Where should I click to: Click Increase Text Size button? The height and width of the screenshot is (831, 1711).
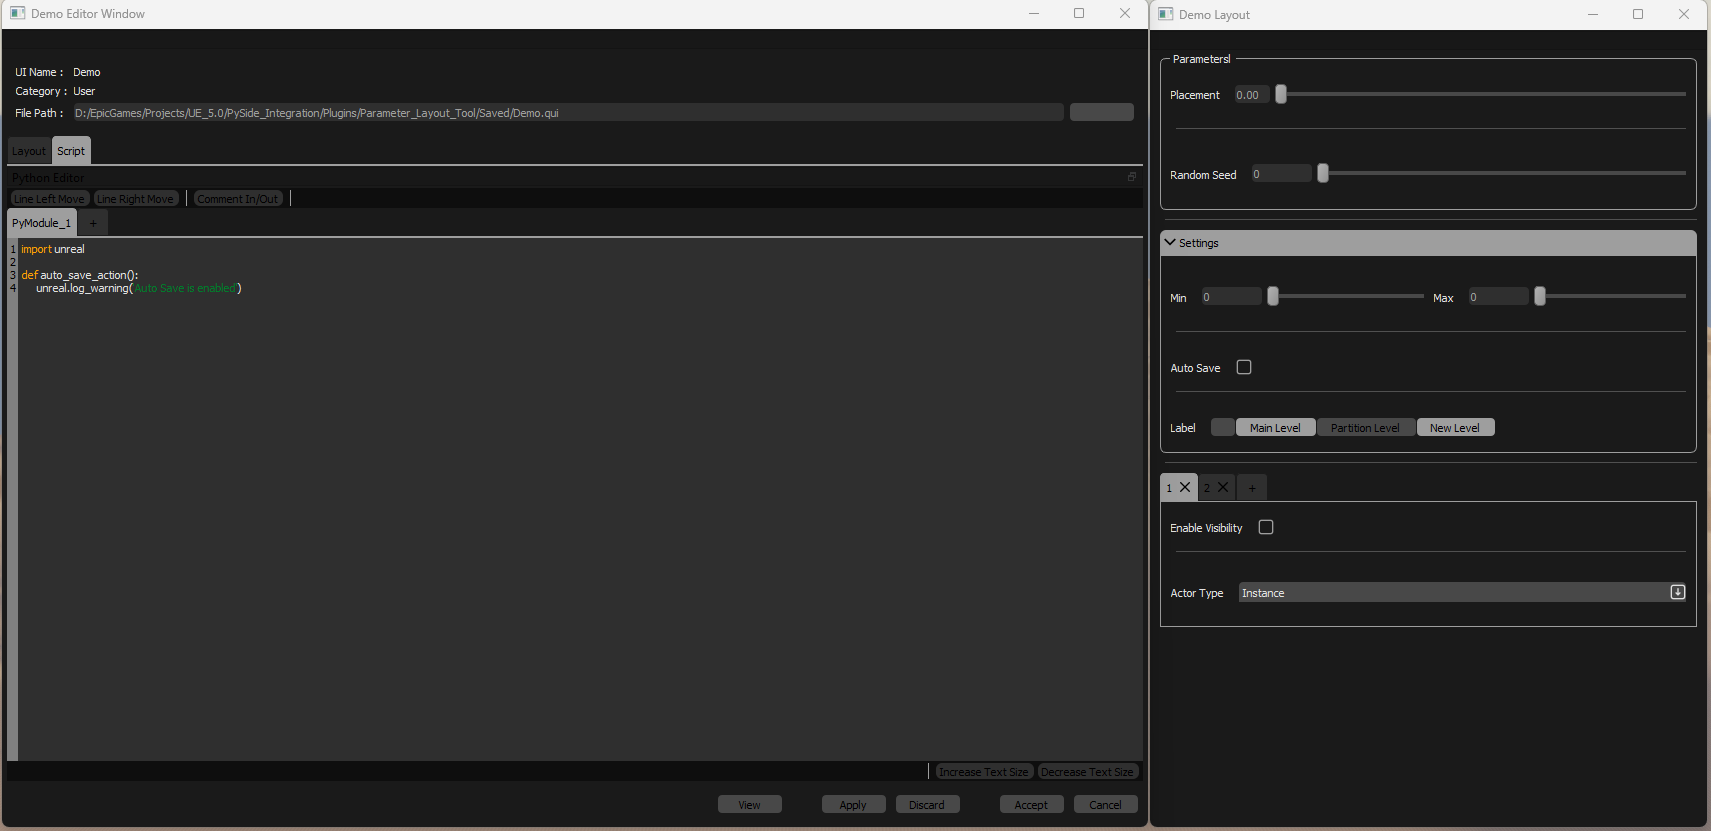pos(984,771)
